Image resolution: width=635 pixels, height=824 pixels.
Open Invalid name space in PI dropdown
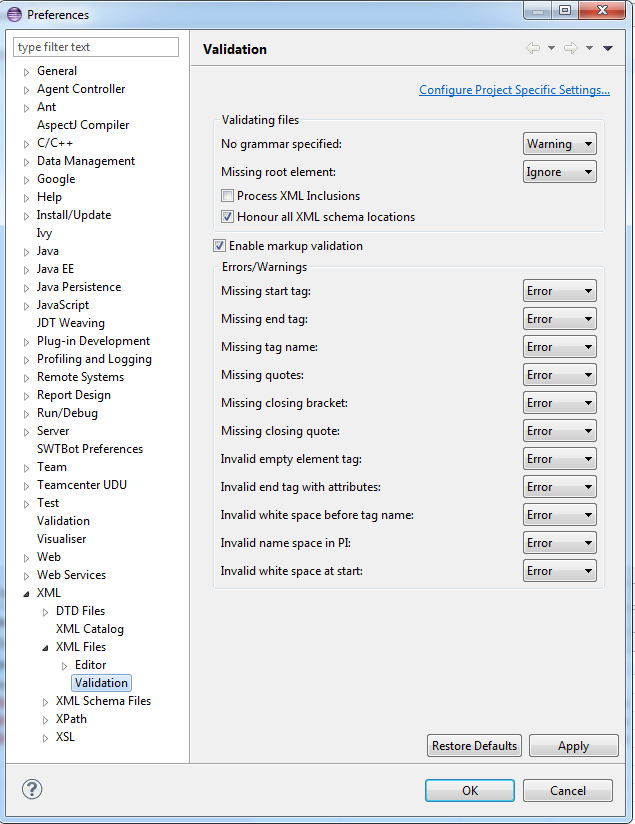[559, 543]
